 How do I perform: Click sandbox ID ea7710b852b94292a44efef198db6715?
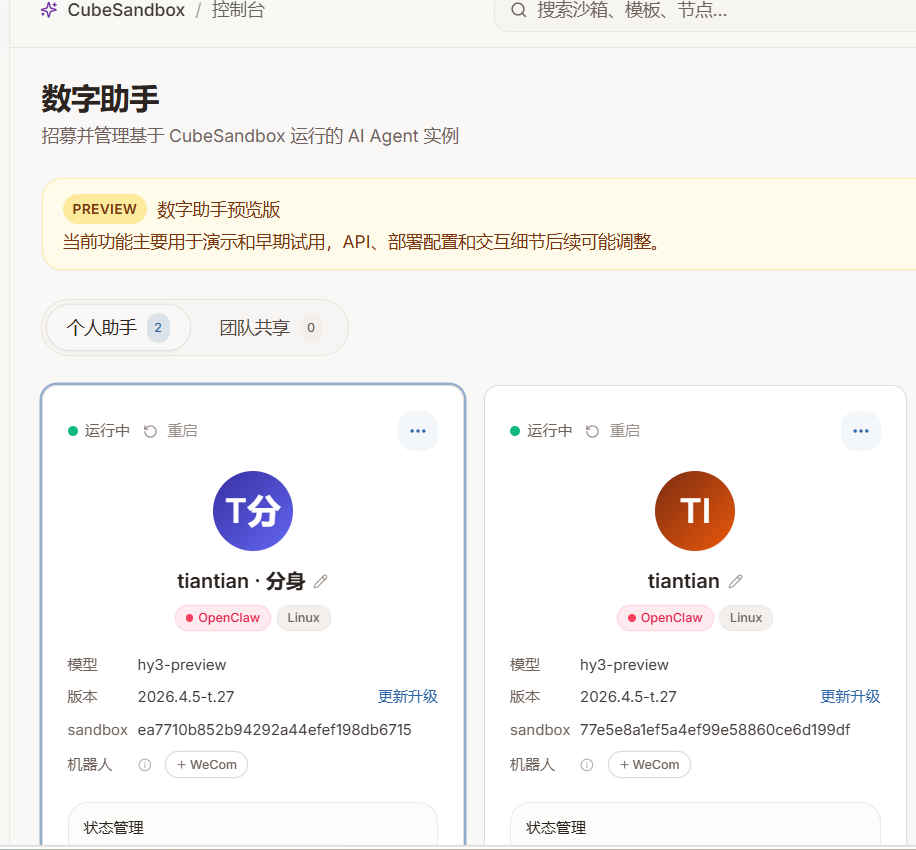pos(275,730)
